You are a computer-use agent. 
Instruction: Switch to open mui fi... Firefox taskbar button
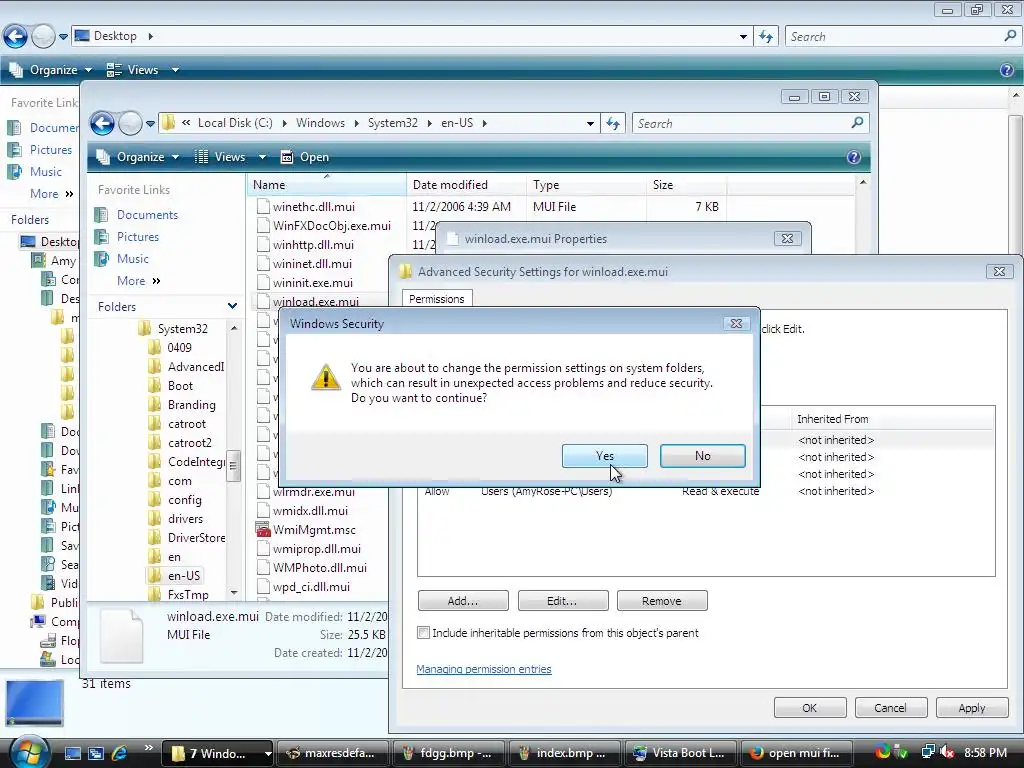tap(795, 753)
